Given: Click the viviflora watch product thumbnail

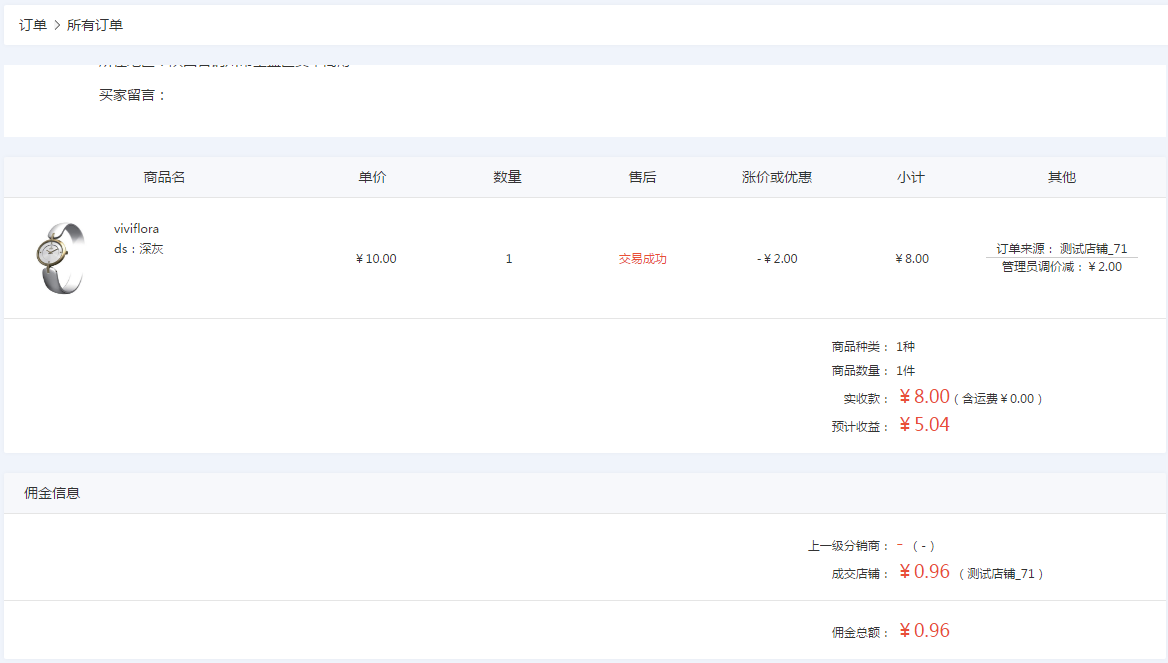Looking at the screenshot, I should [x=59, y=258].
